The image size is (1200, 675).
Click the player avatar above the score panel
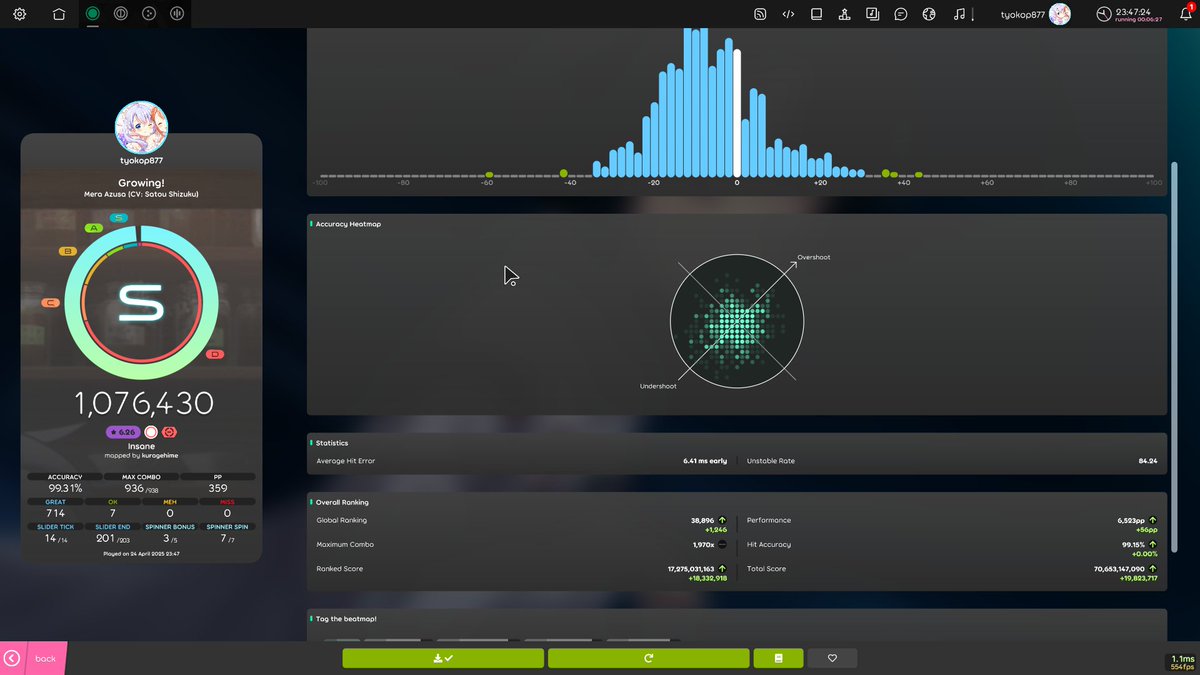coord(142,127)
